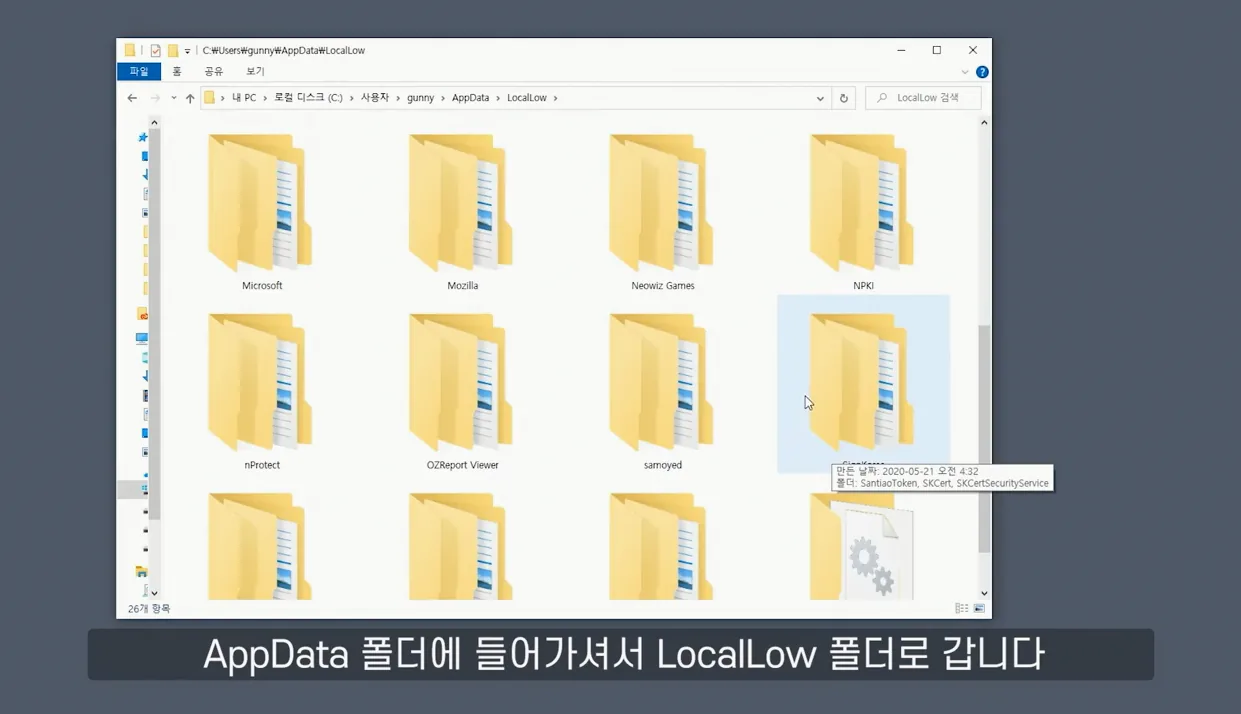Click the nProtect folder name label
The width and height of the screenshot is (1241, 714).
262,465
